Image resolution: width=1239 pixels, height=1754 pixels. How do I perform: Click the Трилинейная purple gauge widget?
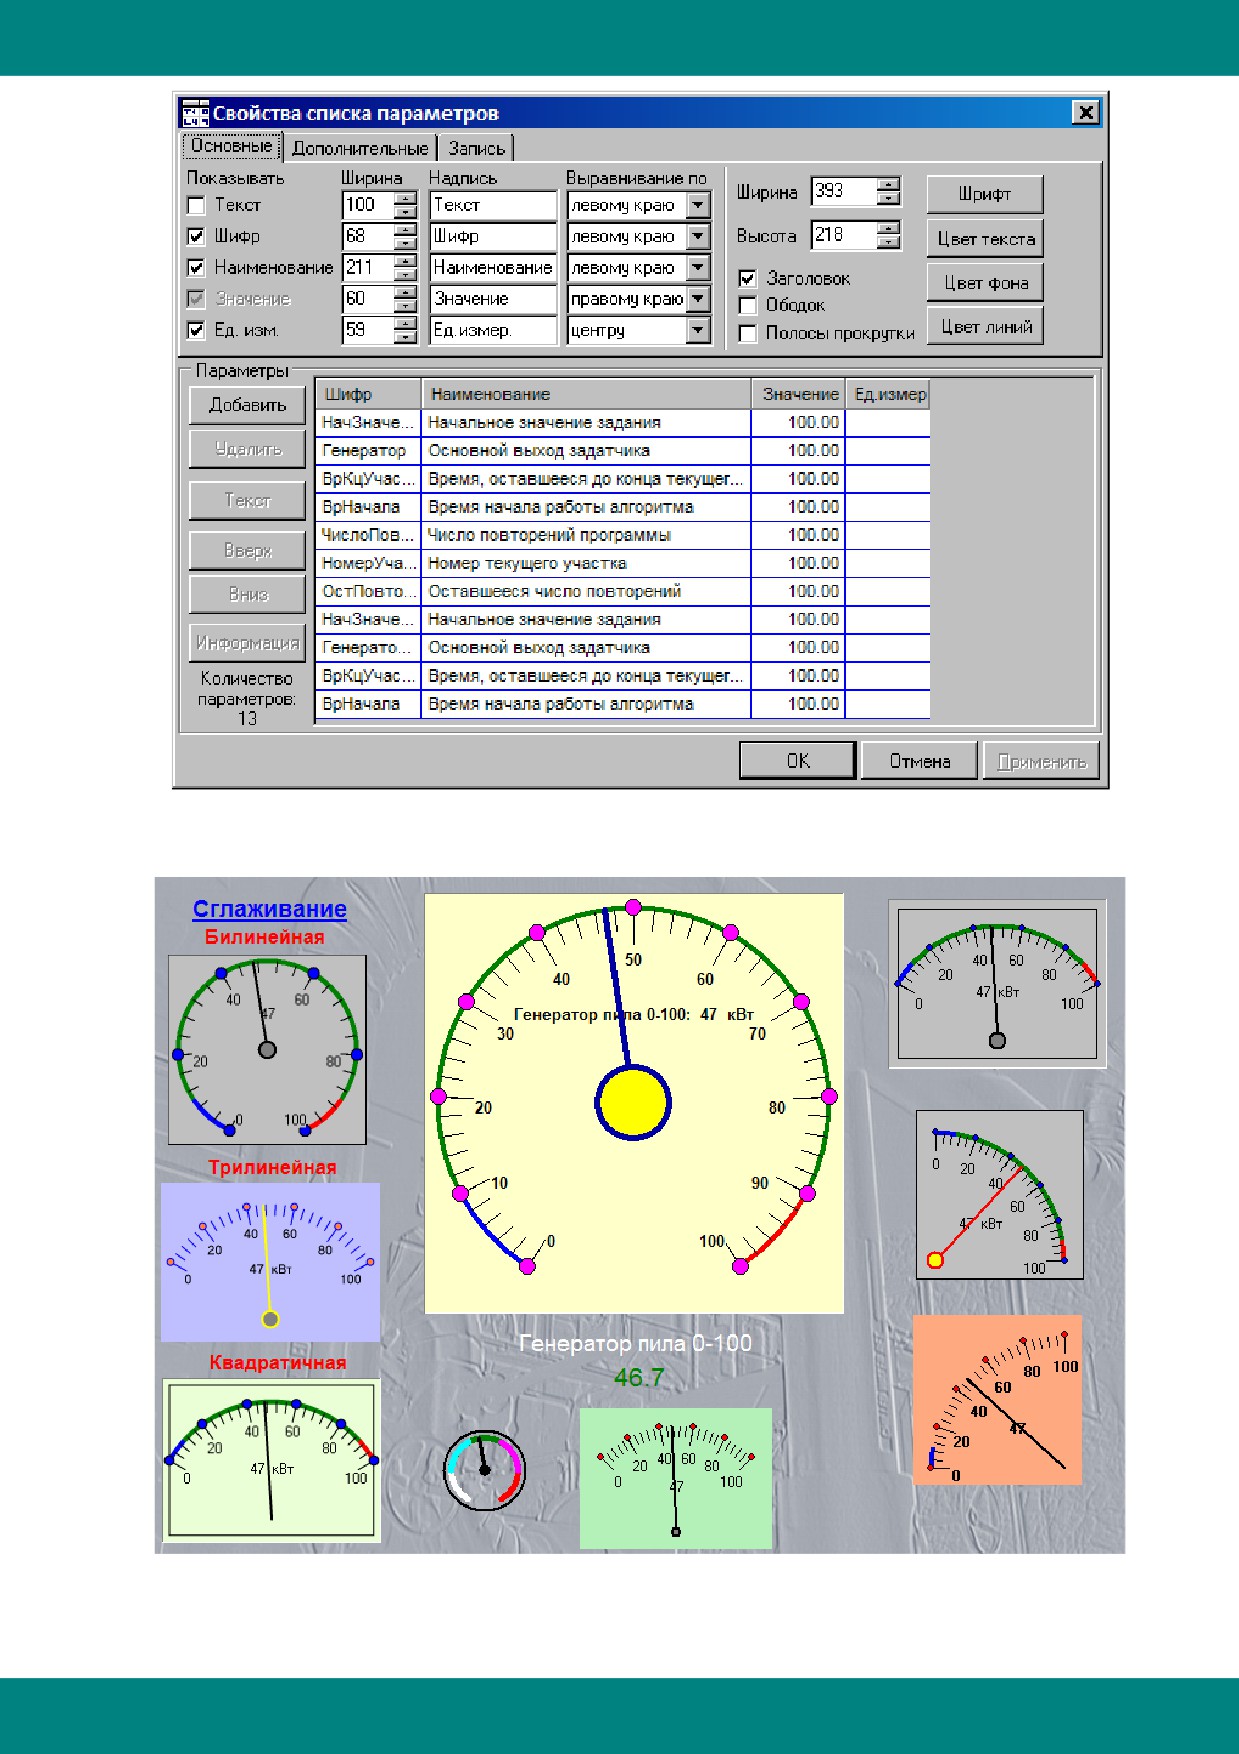tap(270, 1262)
